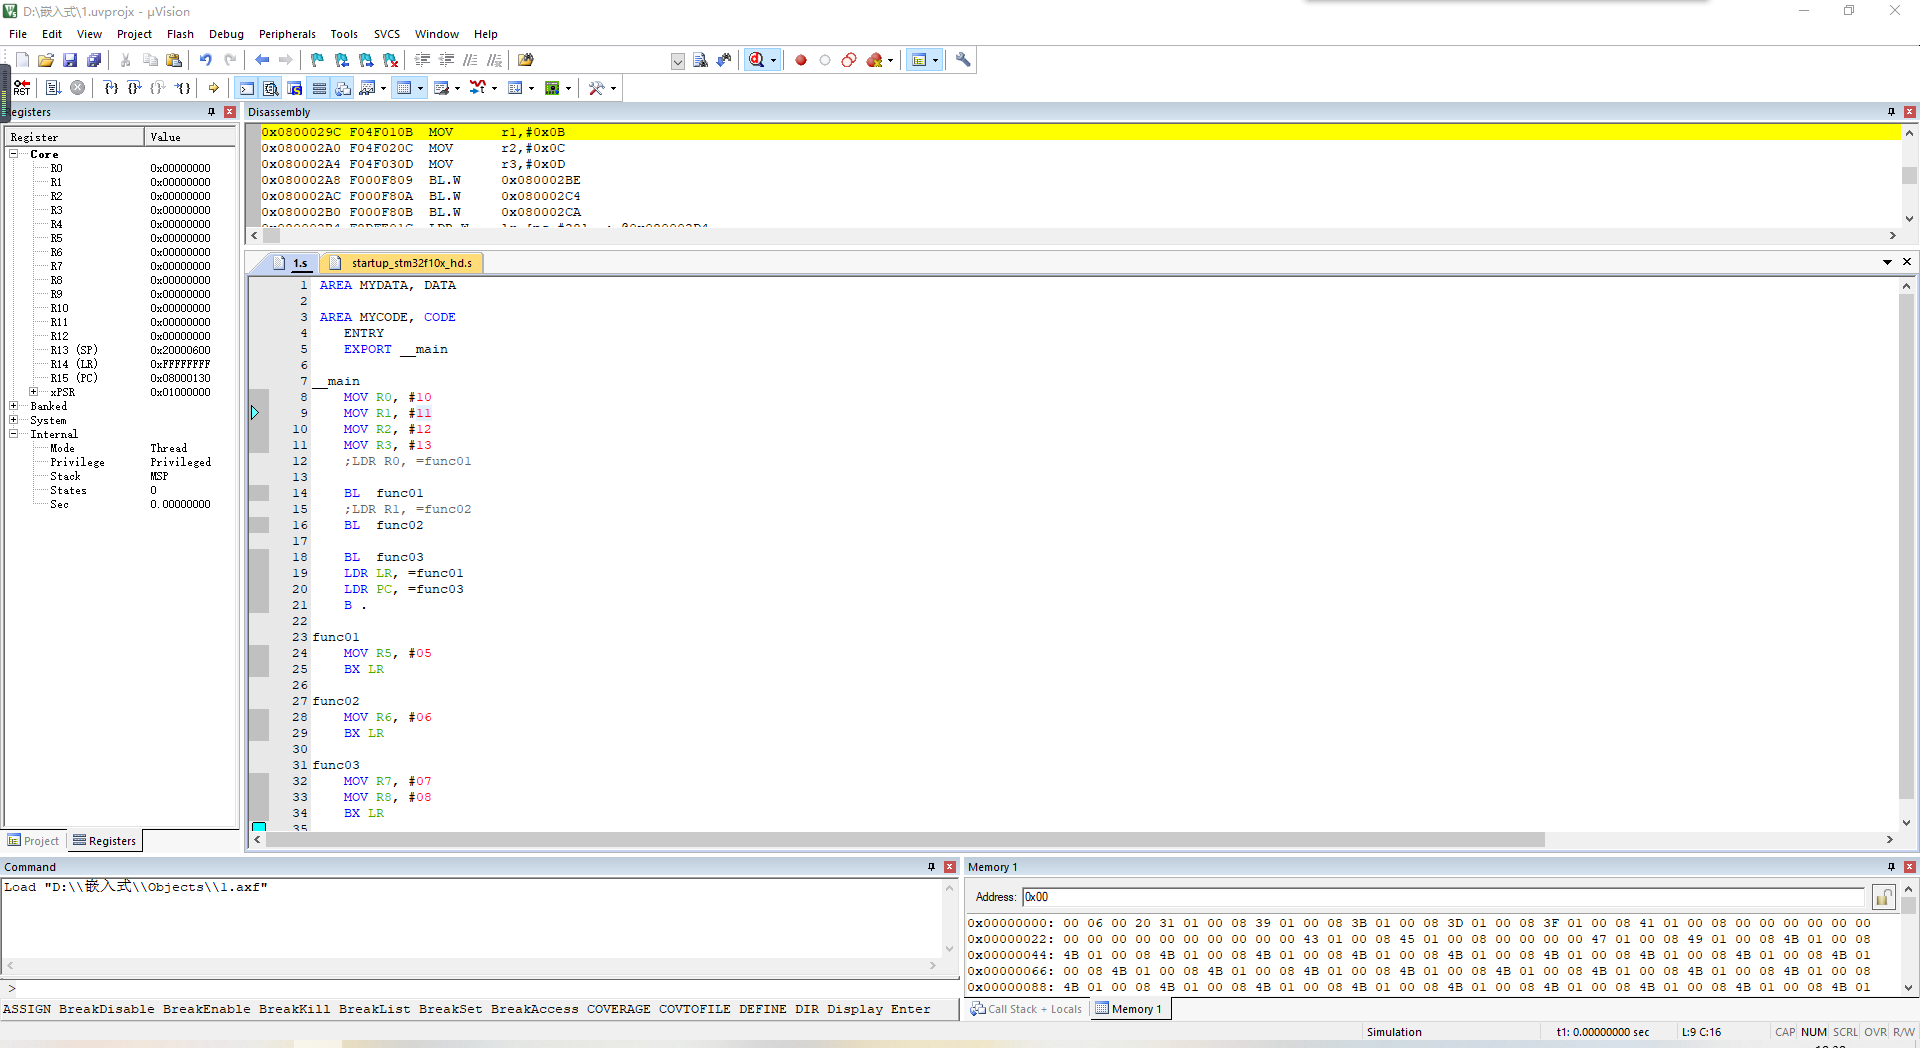Click Run to Cursor Line icon
The width and height of the screenshot is (1920, 1048).
[x=182, y=88]
